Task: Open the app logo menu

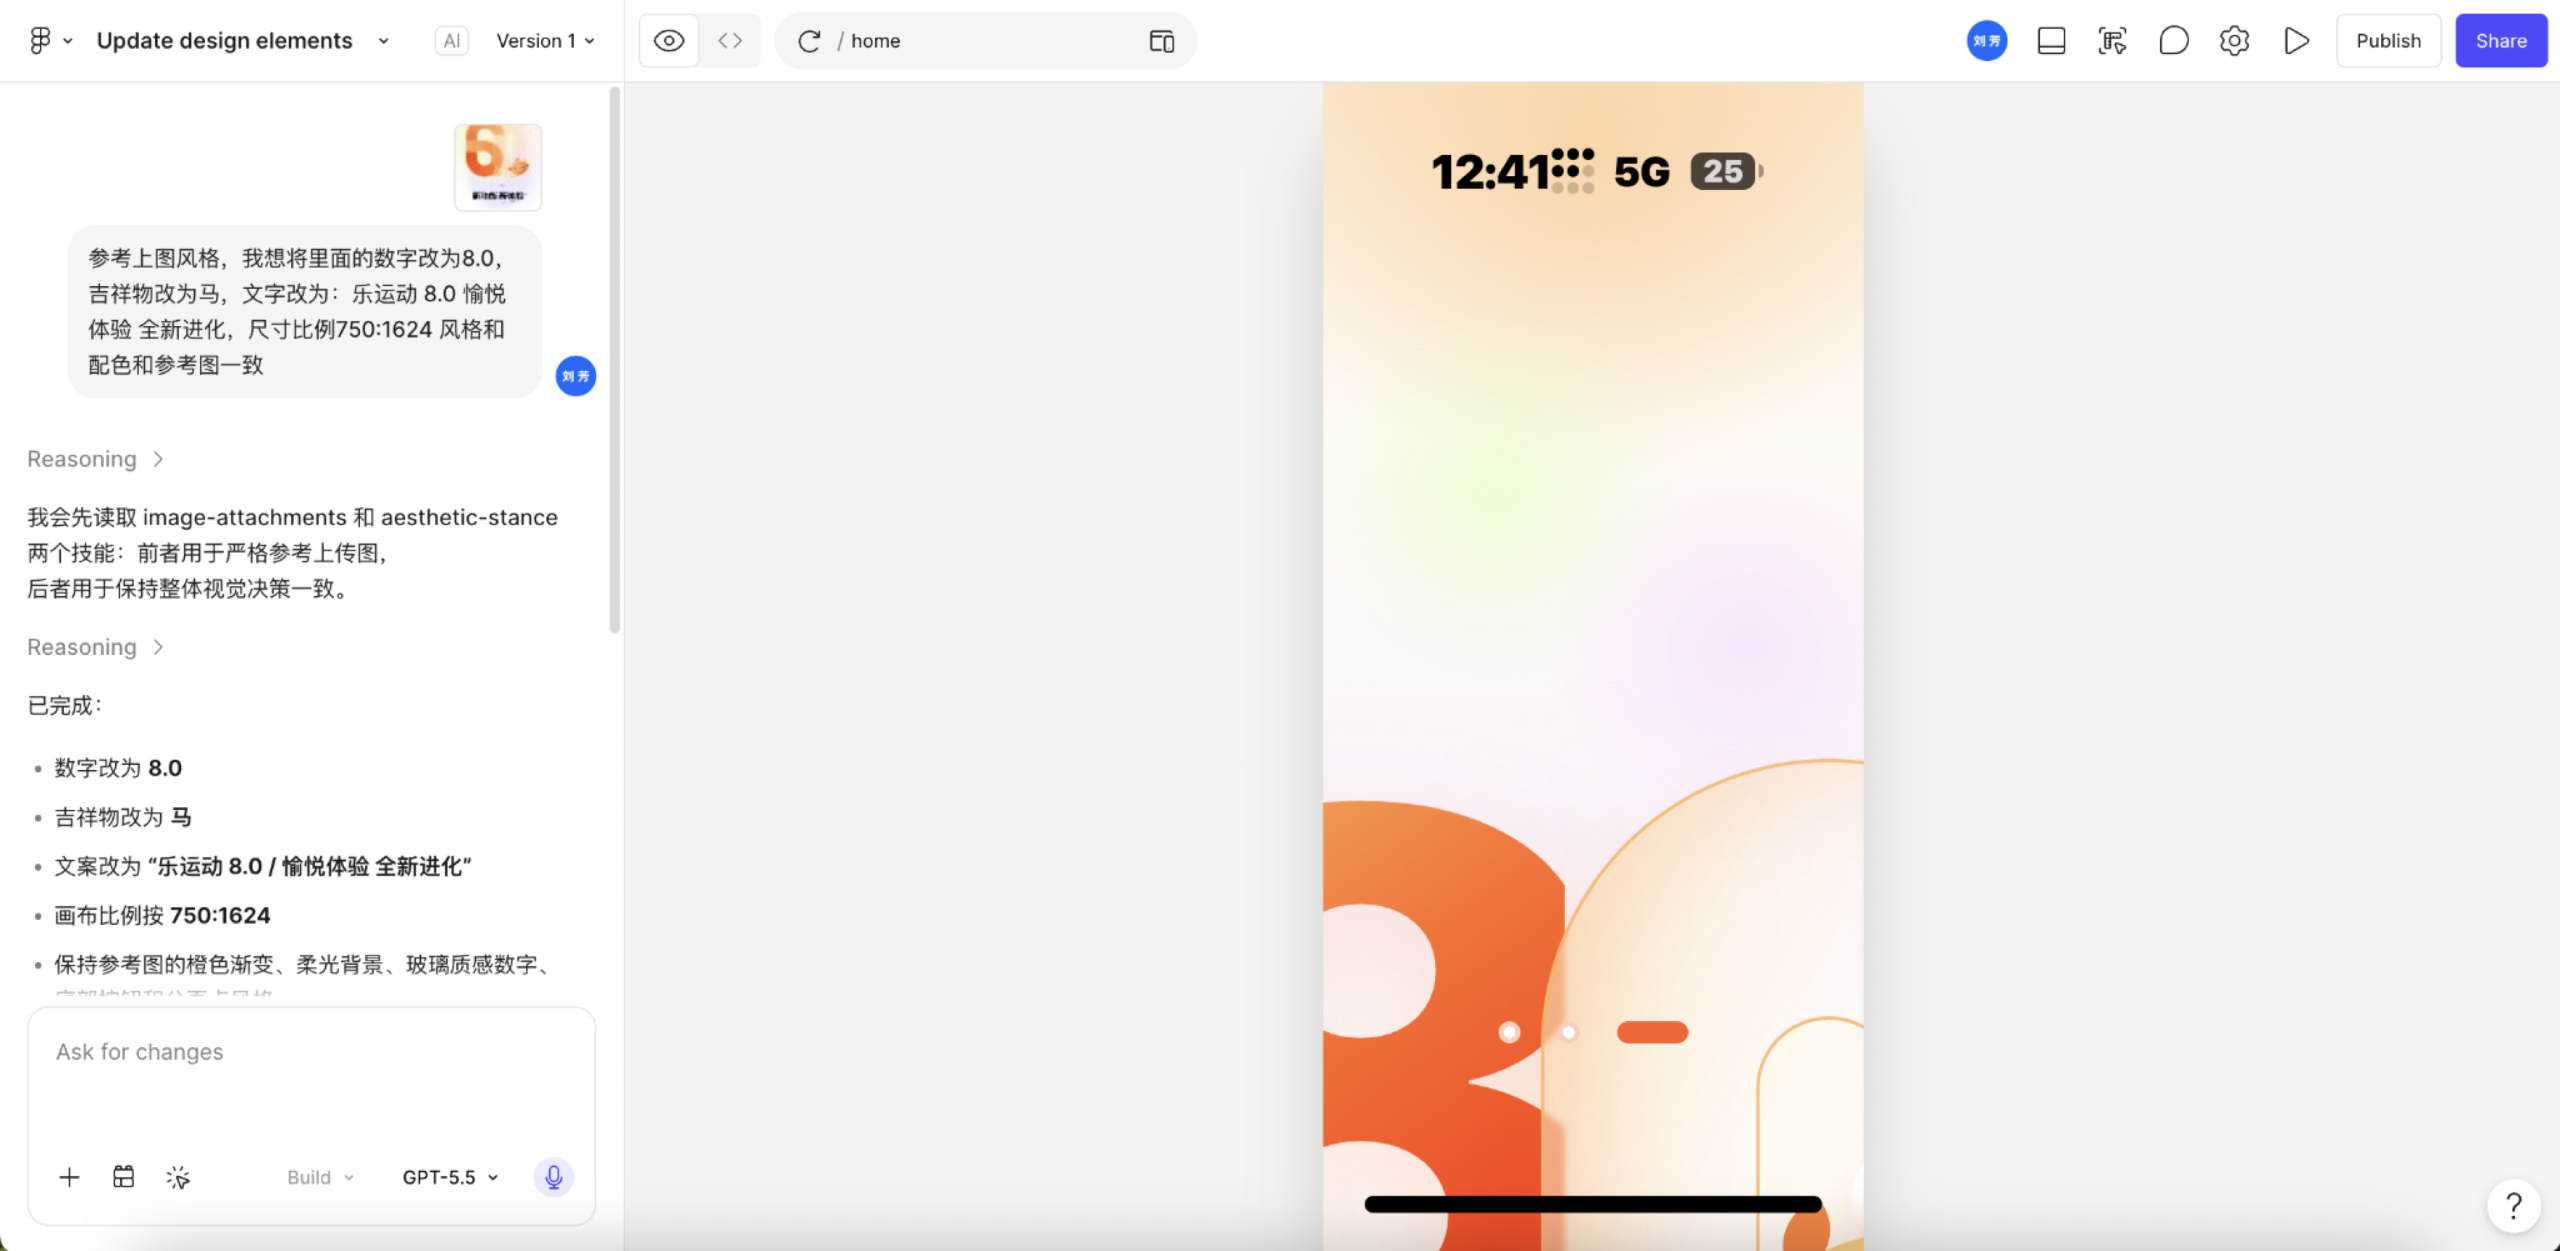Action: tap(50, 41)
